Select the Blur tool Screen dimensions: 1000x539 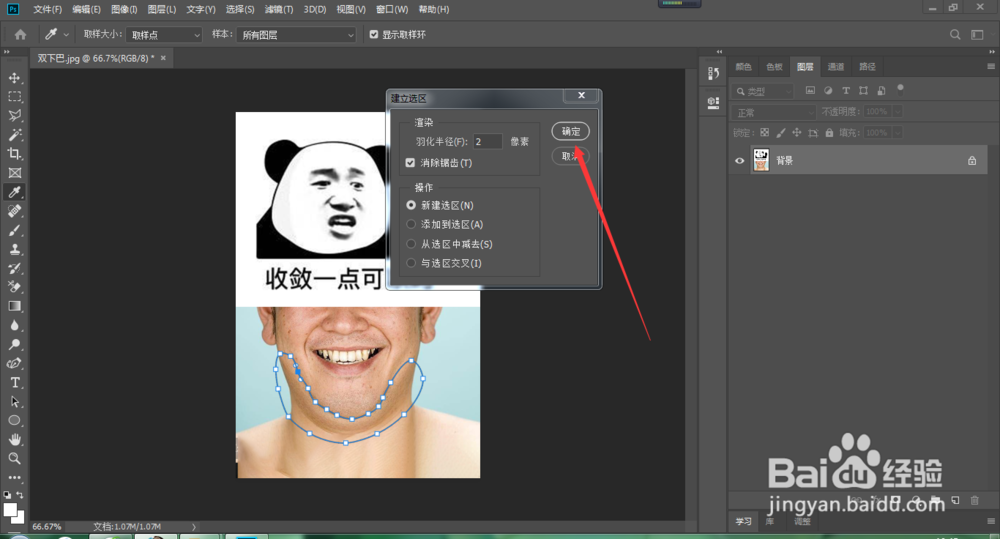pyautogui.click(x=15, y=325)
